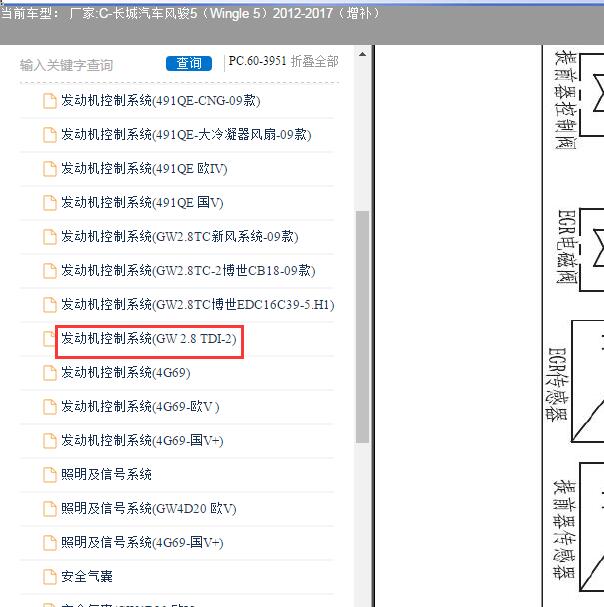Click document icon beside 491QE 欧IV
Screen dimensions: 604x607
(x=50, y=169)
